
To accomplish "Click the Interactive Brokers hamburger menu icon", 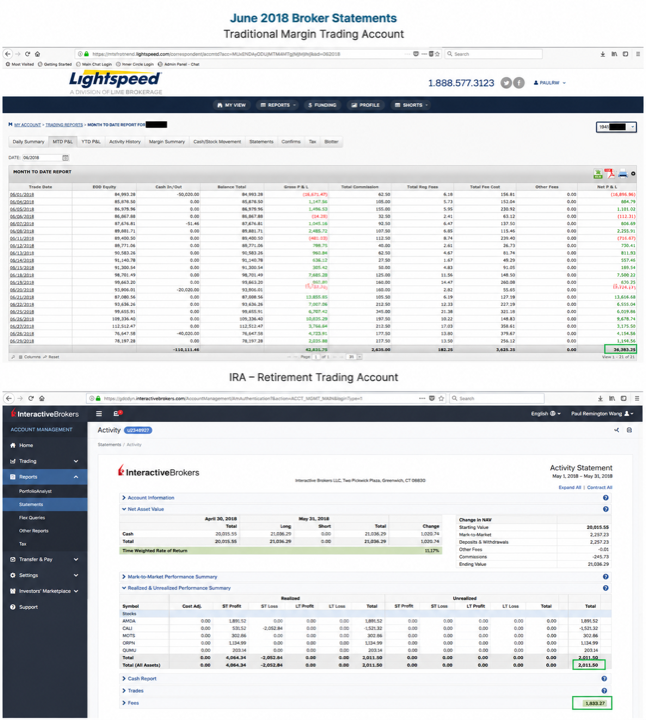I will 99,414.
